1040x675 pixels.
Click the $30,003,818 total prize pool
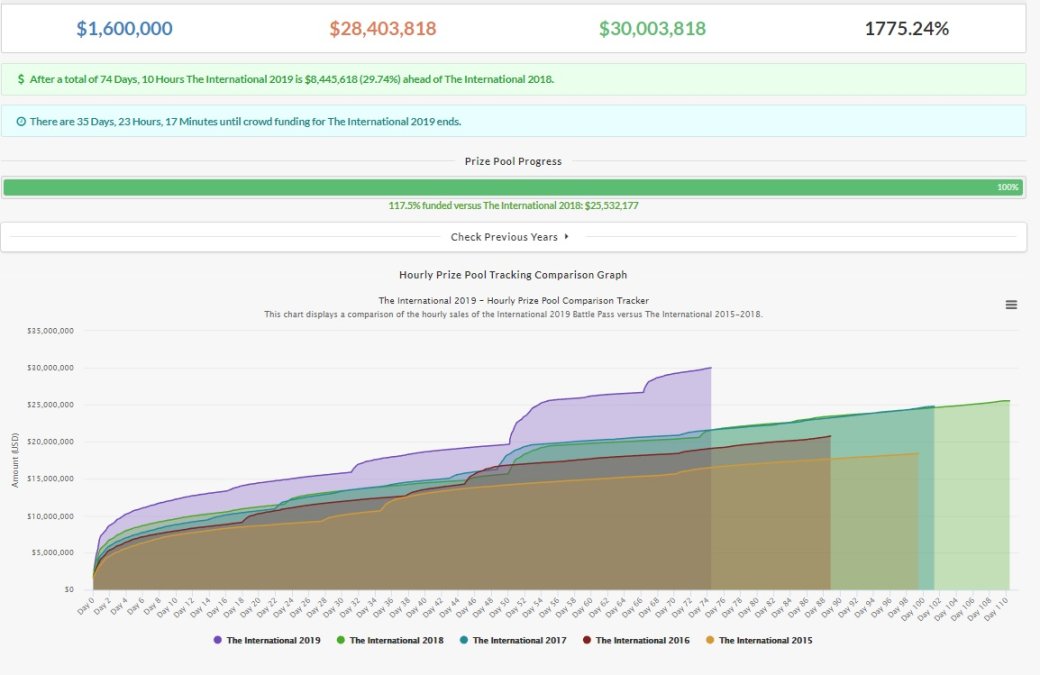(x=653, y=29)
